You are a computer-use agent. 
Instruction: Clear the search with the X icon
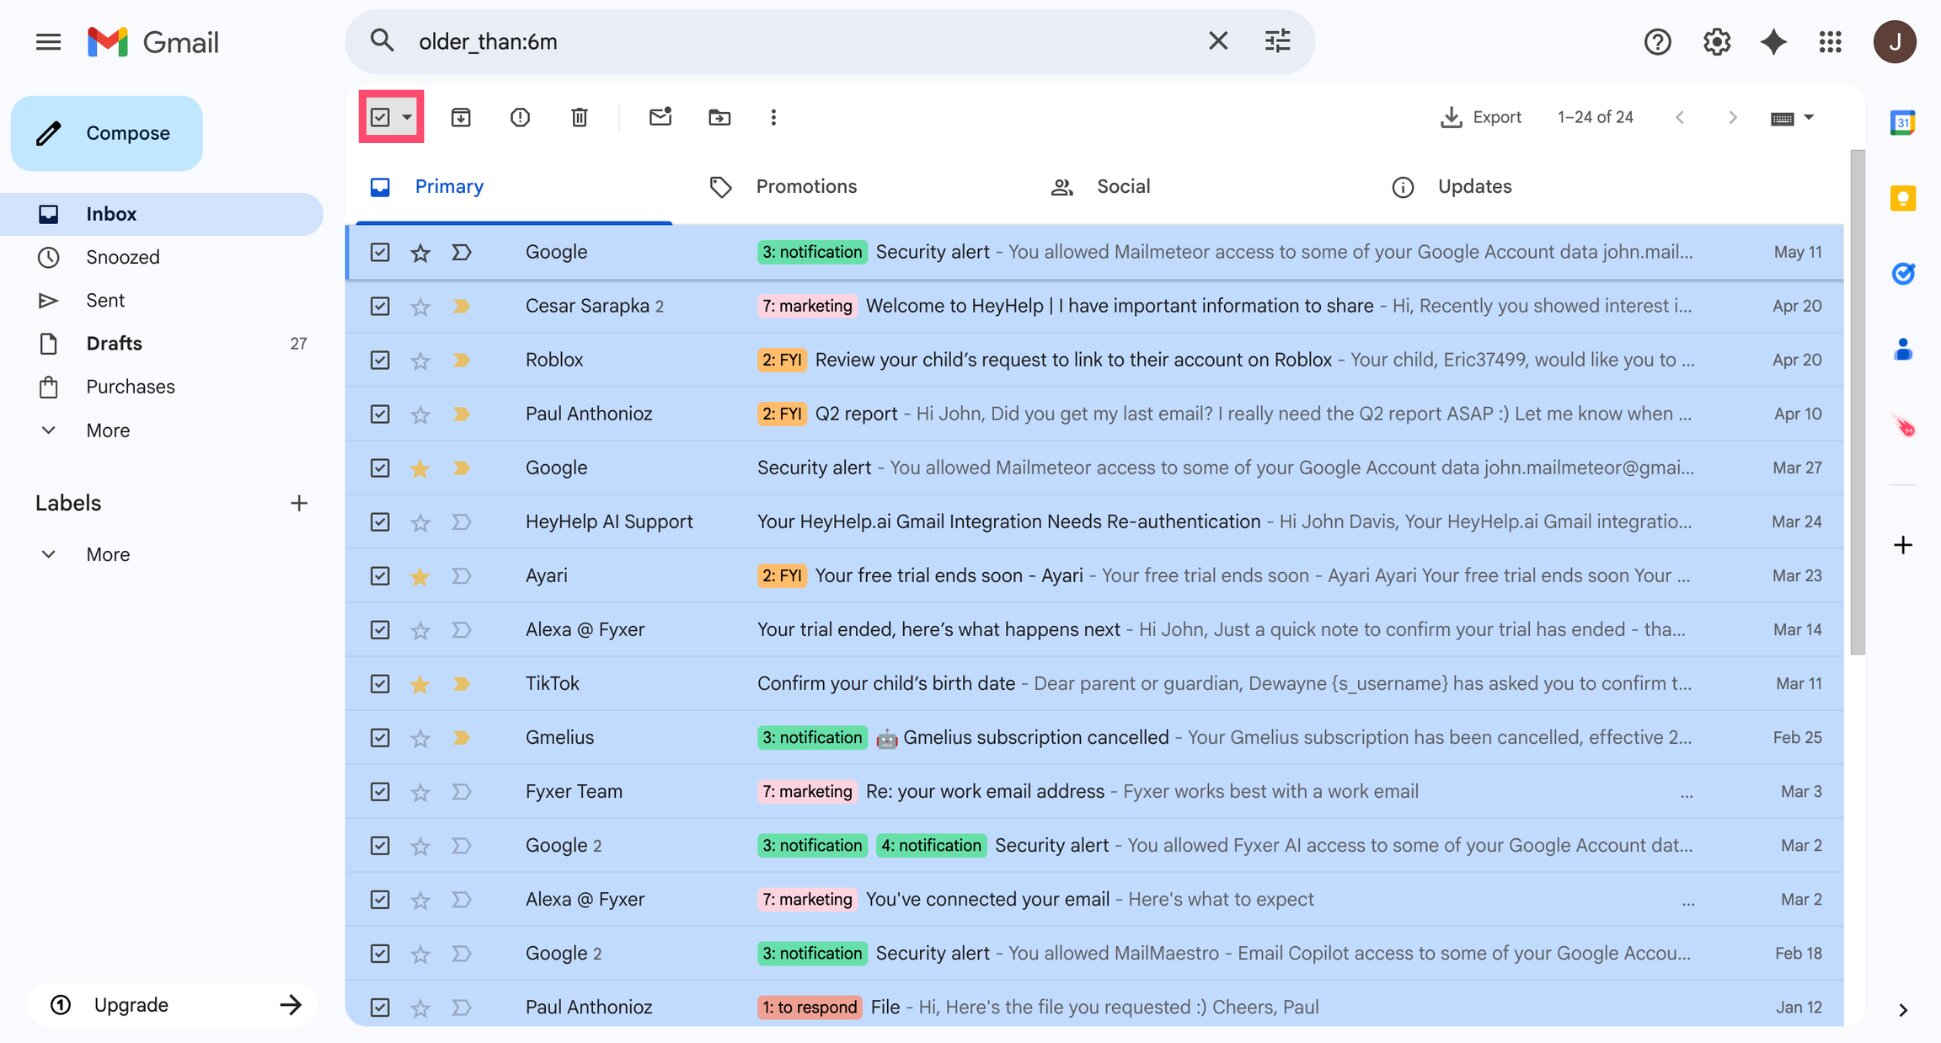1218,41
